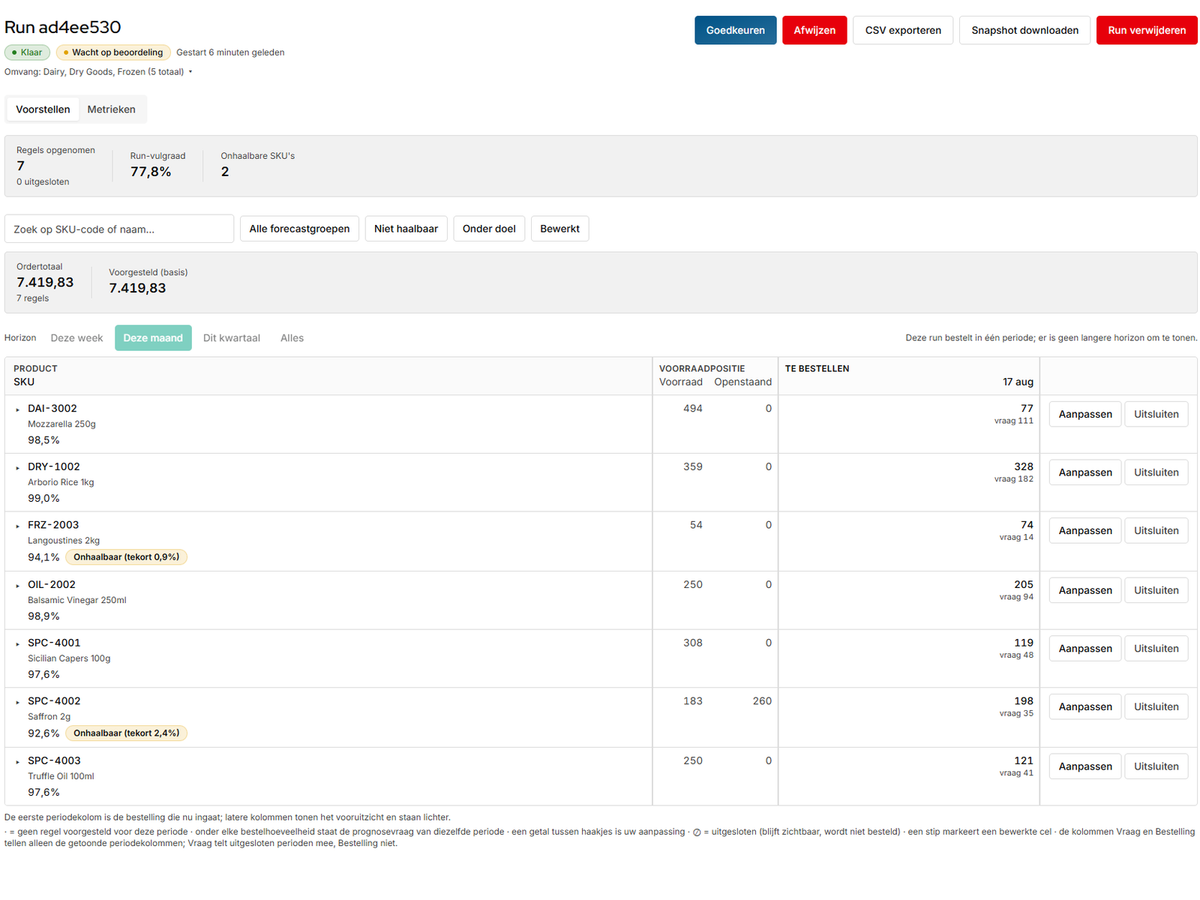Switch to the Voorstellen tab
Image resolution: width=1200 pixels, height=900 pixels.
(x=43, y=109)
